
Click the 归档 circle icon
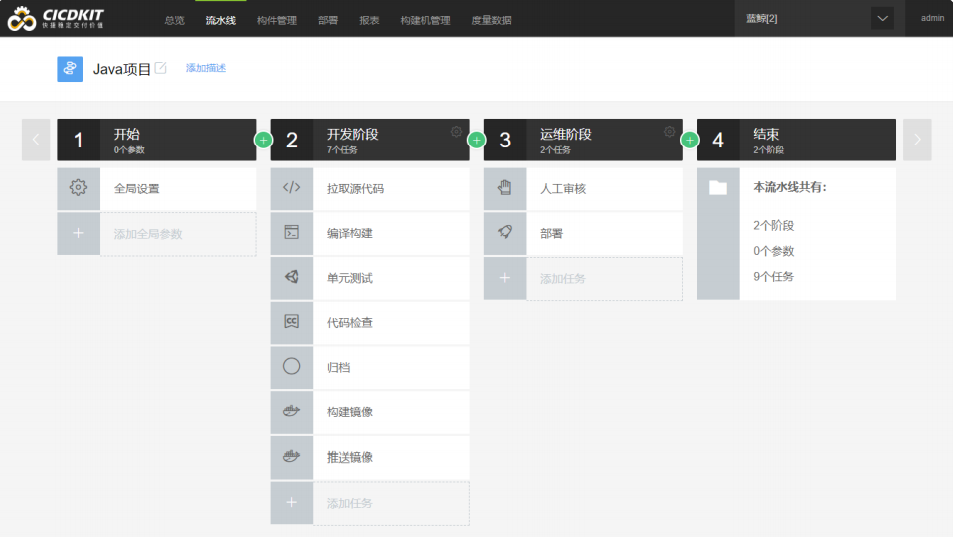[x=291, y=367]
